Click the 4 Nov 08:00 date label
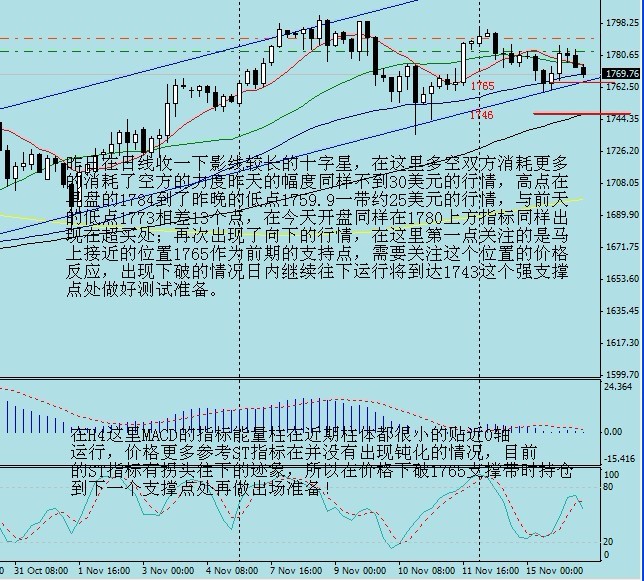The height and width of the screenshot is (581, 644). (x=232, y=571)
